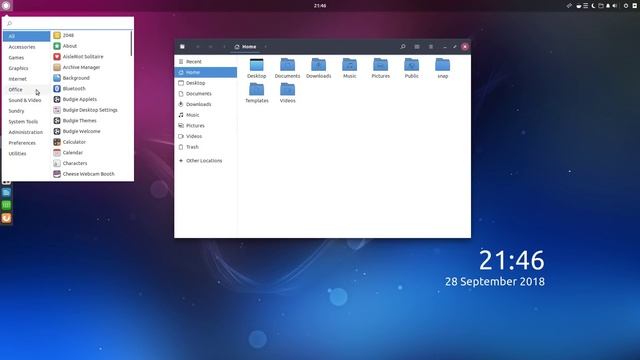The width and height of the screenshot is (640, 360).
Task: Open the Documents folder icon in Files
Action: click(287, 68)
